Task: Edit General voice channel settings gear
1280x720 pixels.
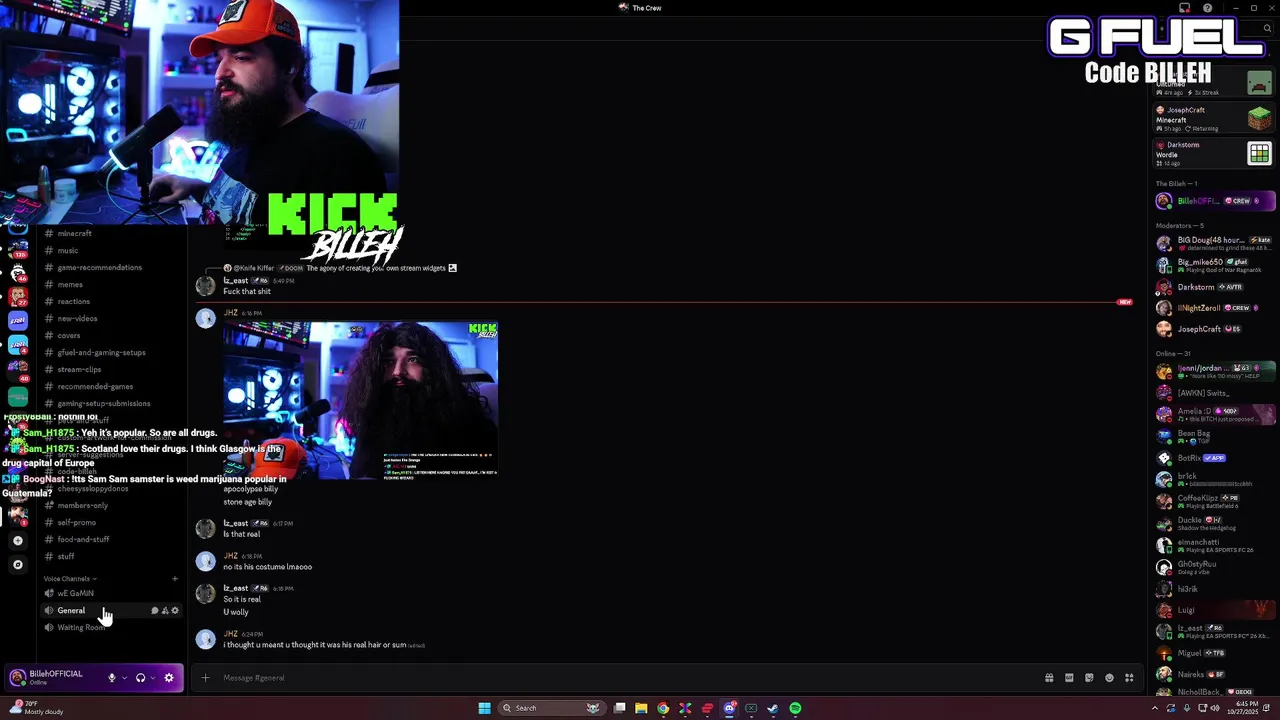Action: tap(175, 610)
